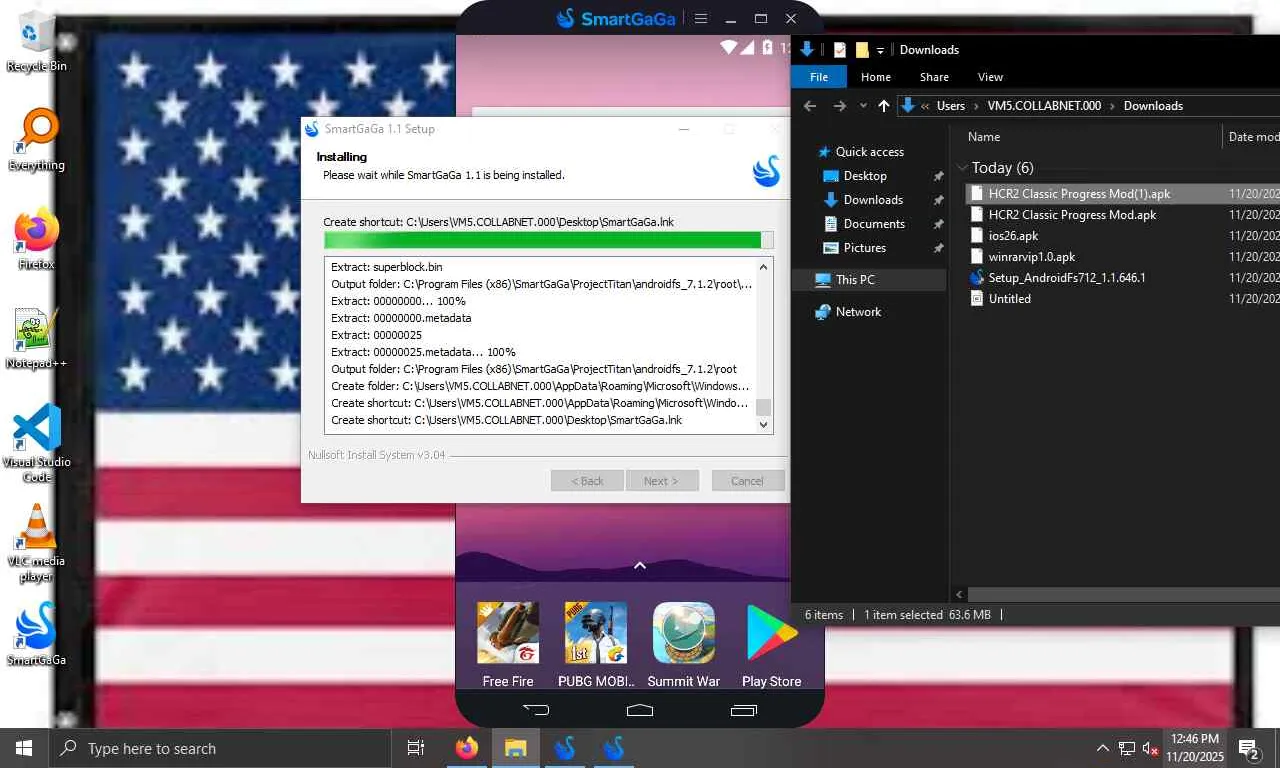Select the Visual Studio Code desktop shortcut

click(37, 443)
